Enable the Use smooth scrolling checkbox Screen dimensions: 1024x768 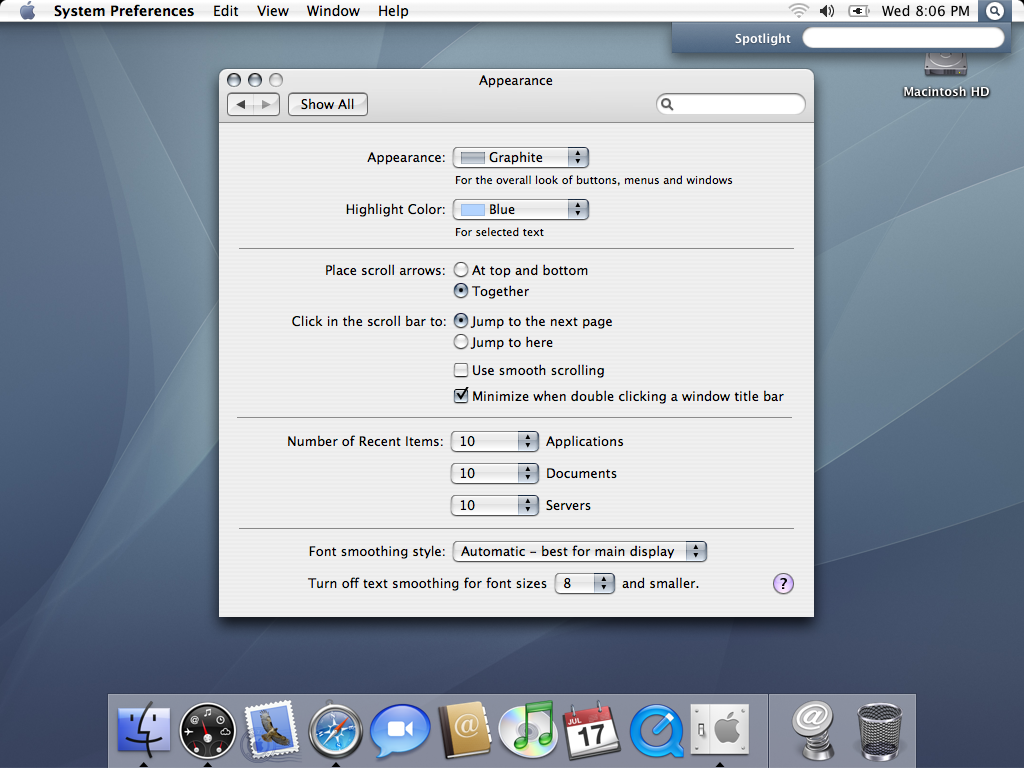point(461,370)
